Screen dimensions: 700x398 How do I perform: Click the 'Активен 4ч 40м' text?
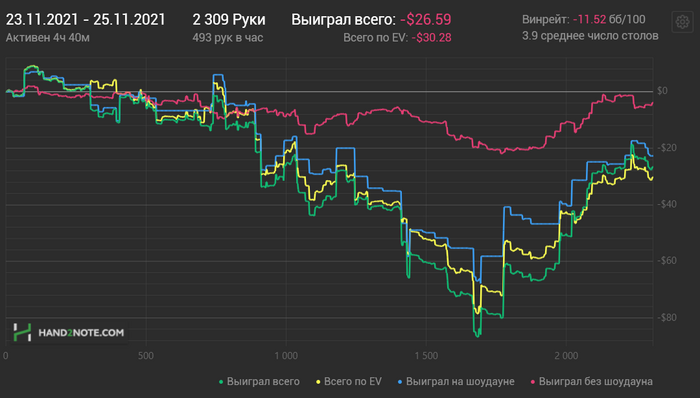point(48,37)
